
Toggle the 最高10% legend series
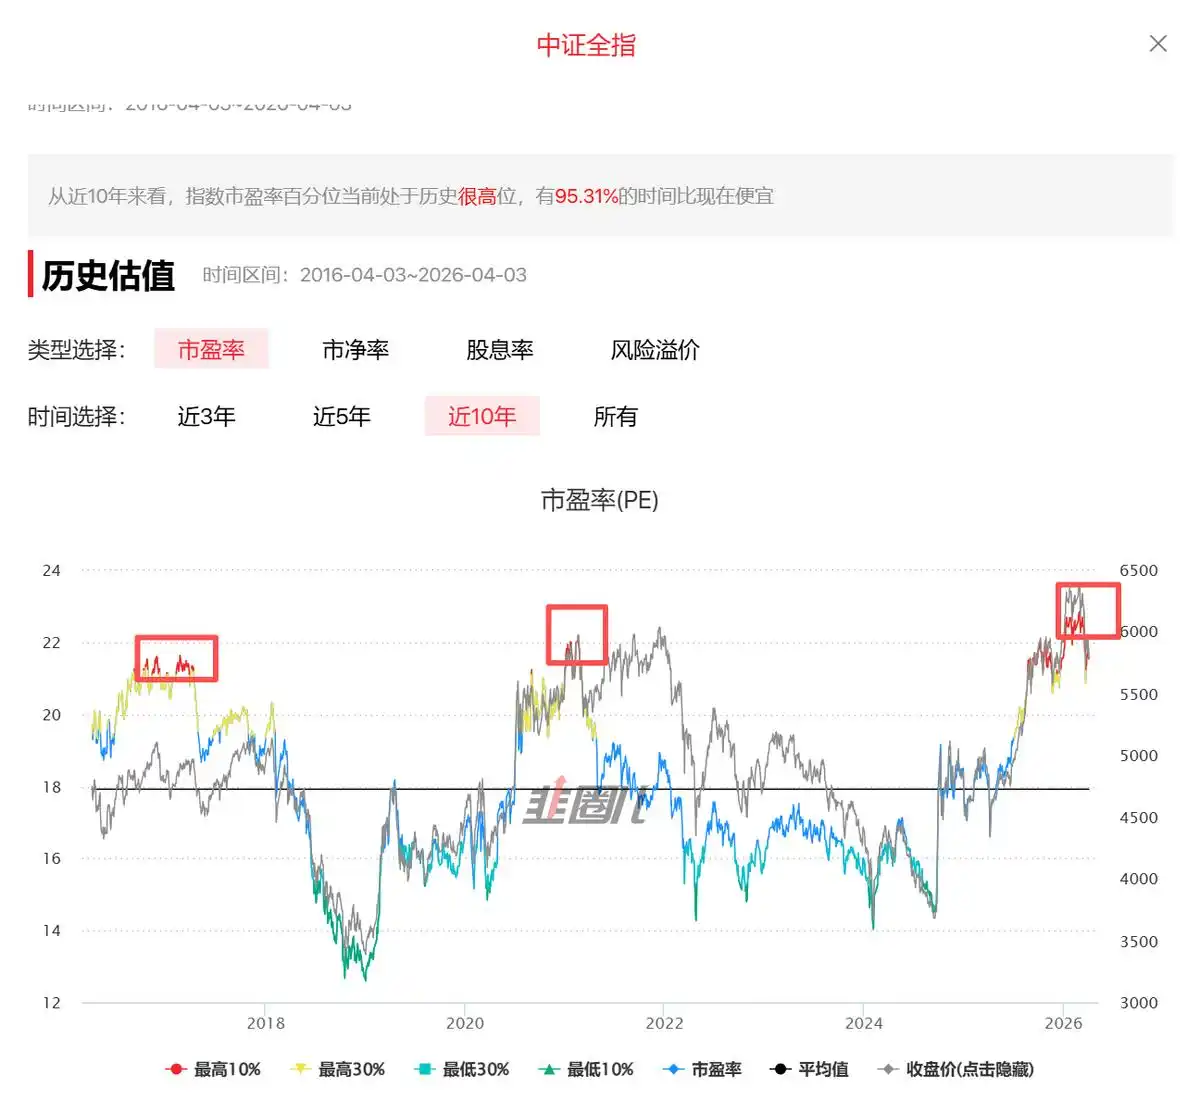213,1069
